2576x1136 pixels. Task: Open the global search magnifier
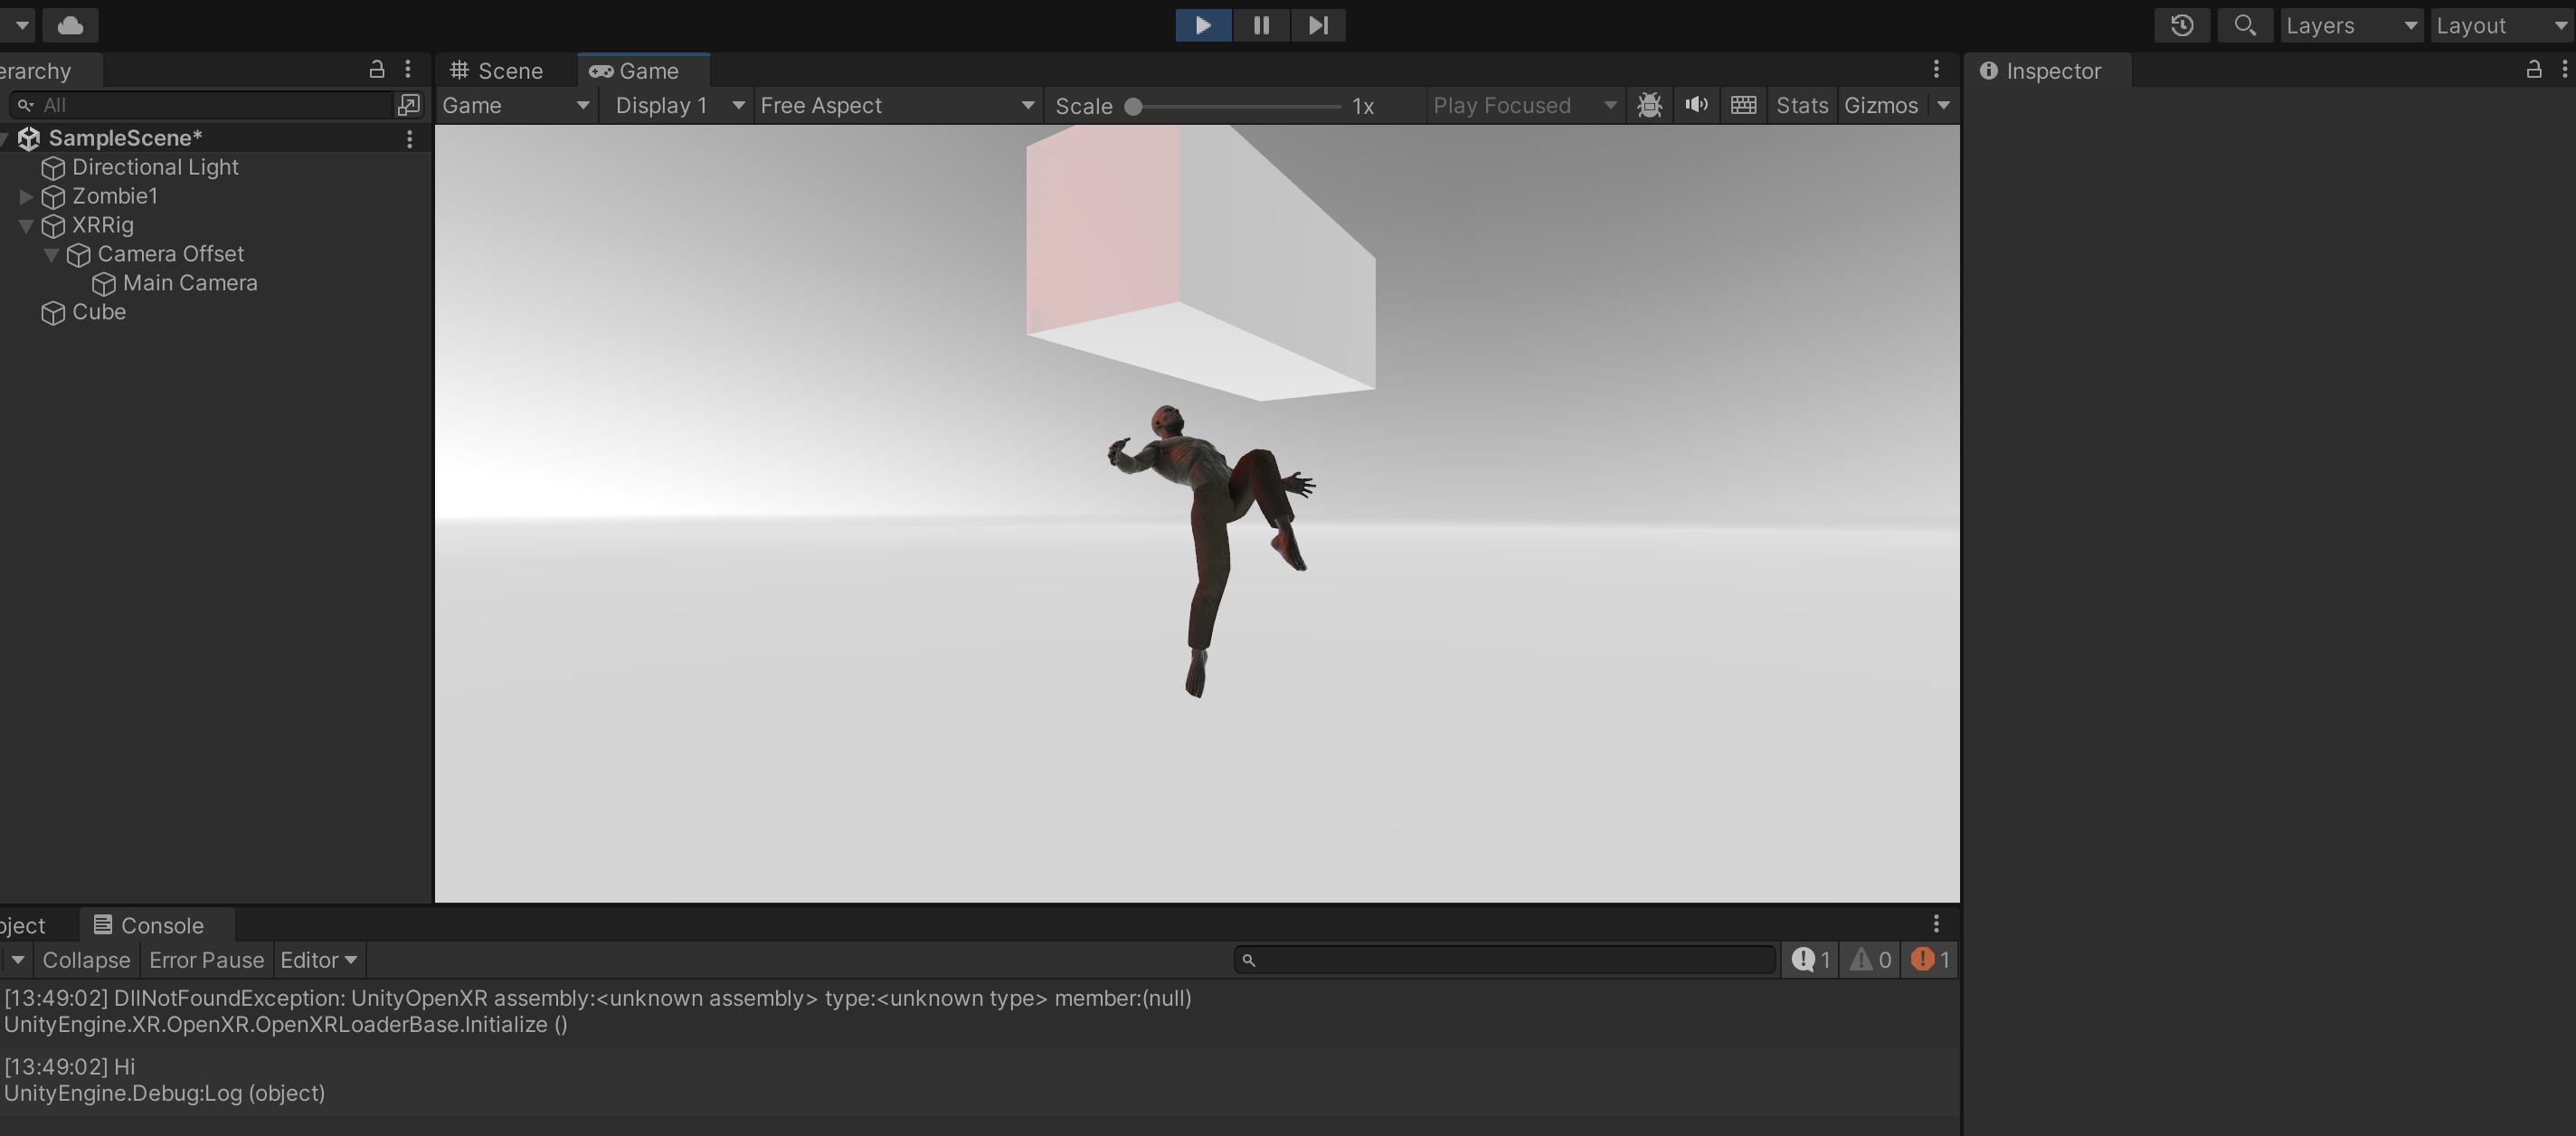2245,25
